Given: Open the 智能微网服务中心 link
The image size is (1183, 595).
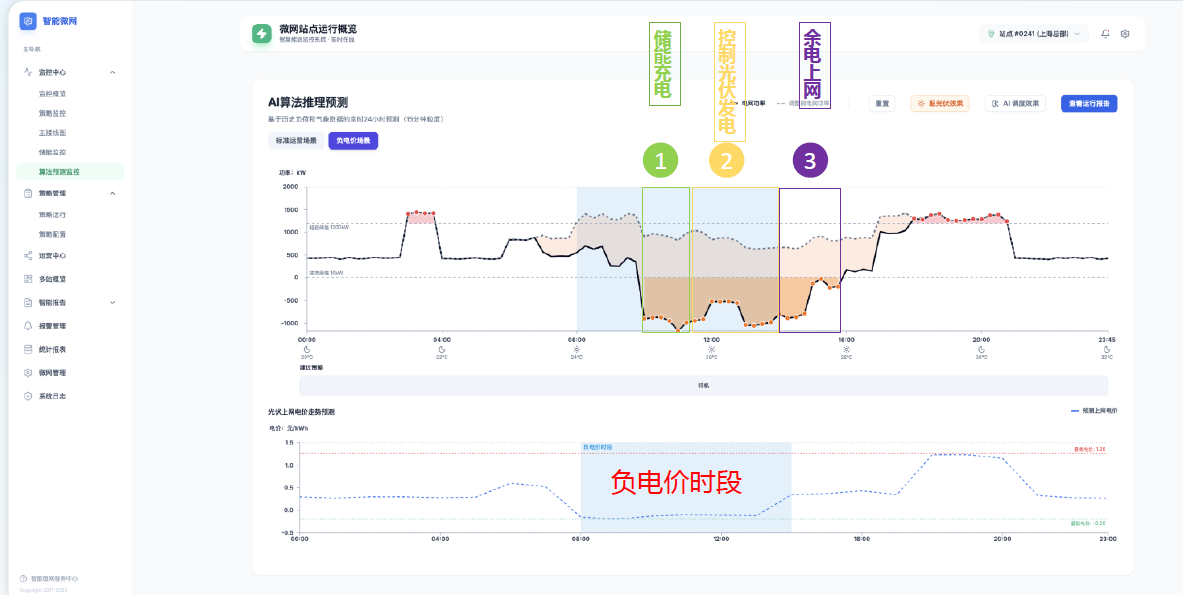Looking at the screenshot, I should click(x=54, y=578).
